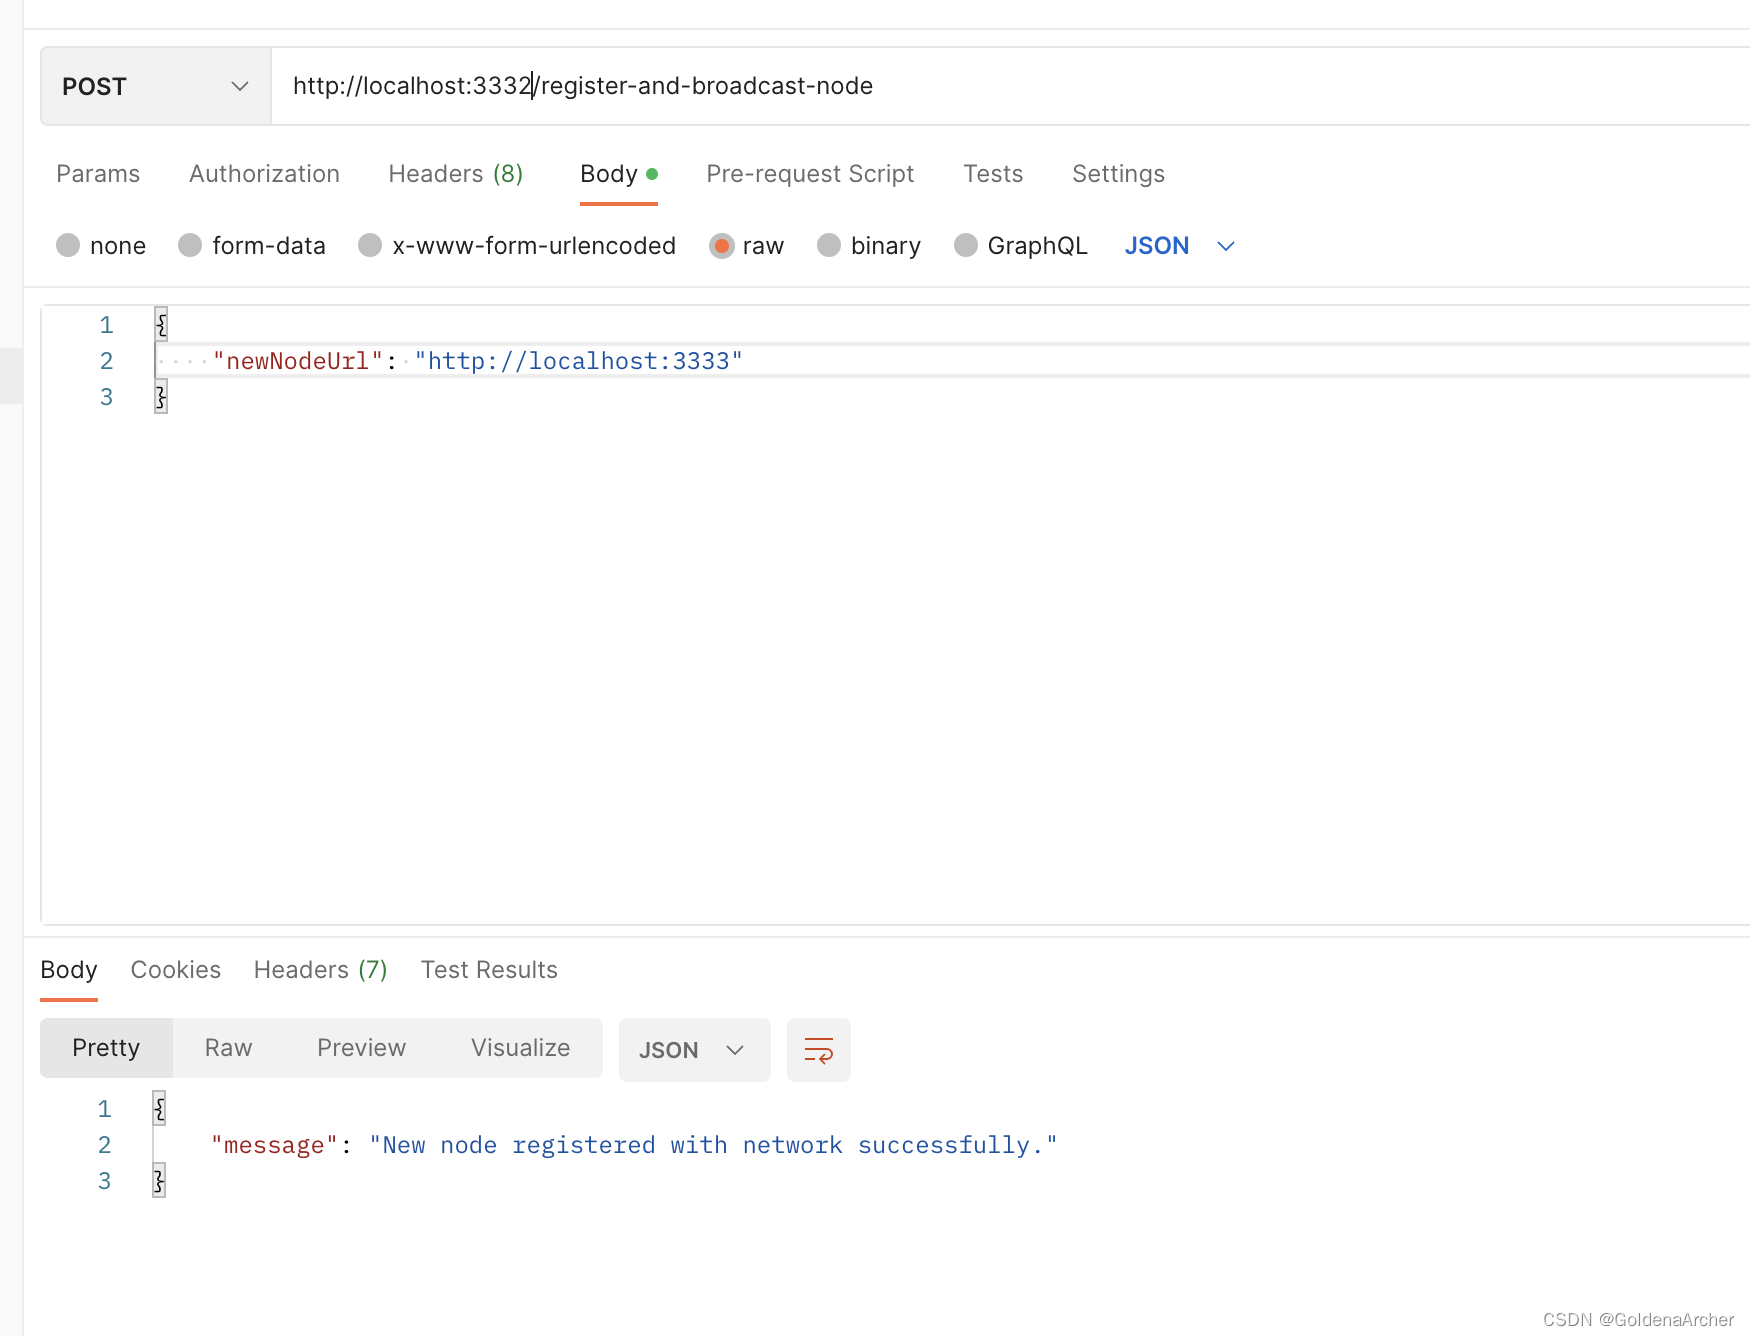Collapse the response JSON opening brace
Viewport: 1750px width, 1336px height.
pos(159,1108)
